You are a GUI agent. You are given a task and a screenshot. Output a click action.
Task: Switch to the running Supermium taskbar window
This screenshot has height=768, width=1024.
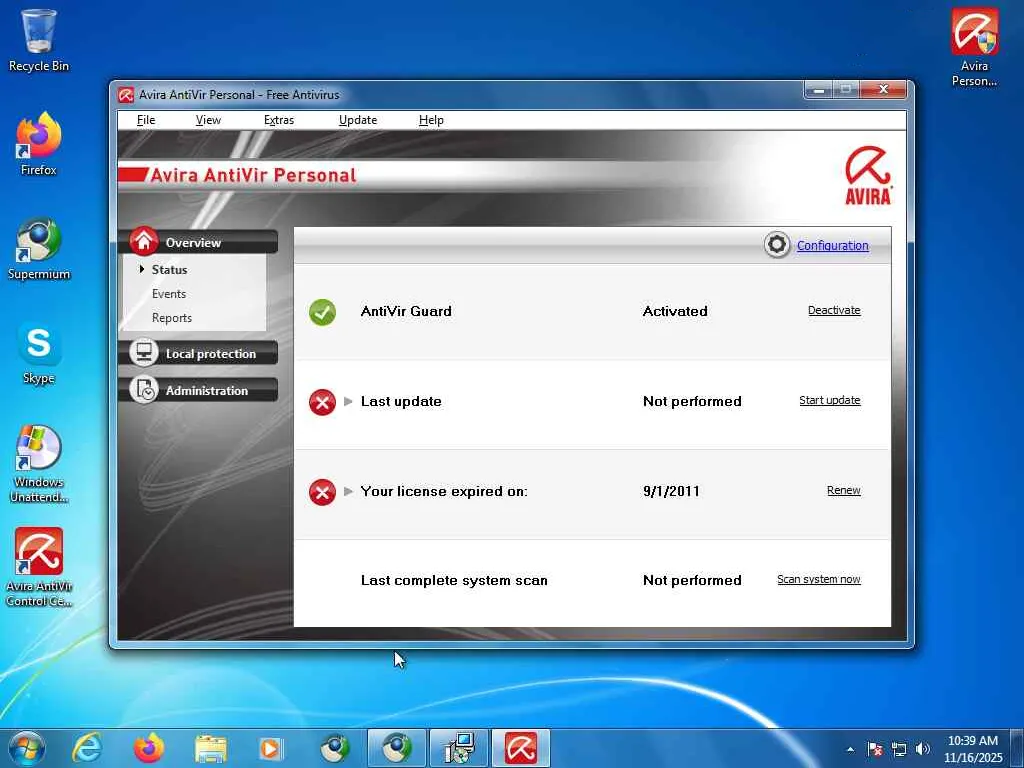(x=396, y=748)
